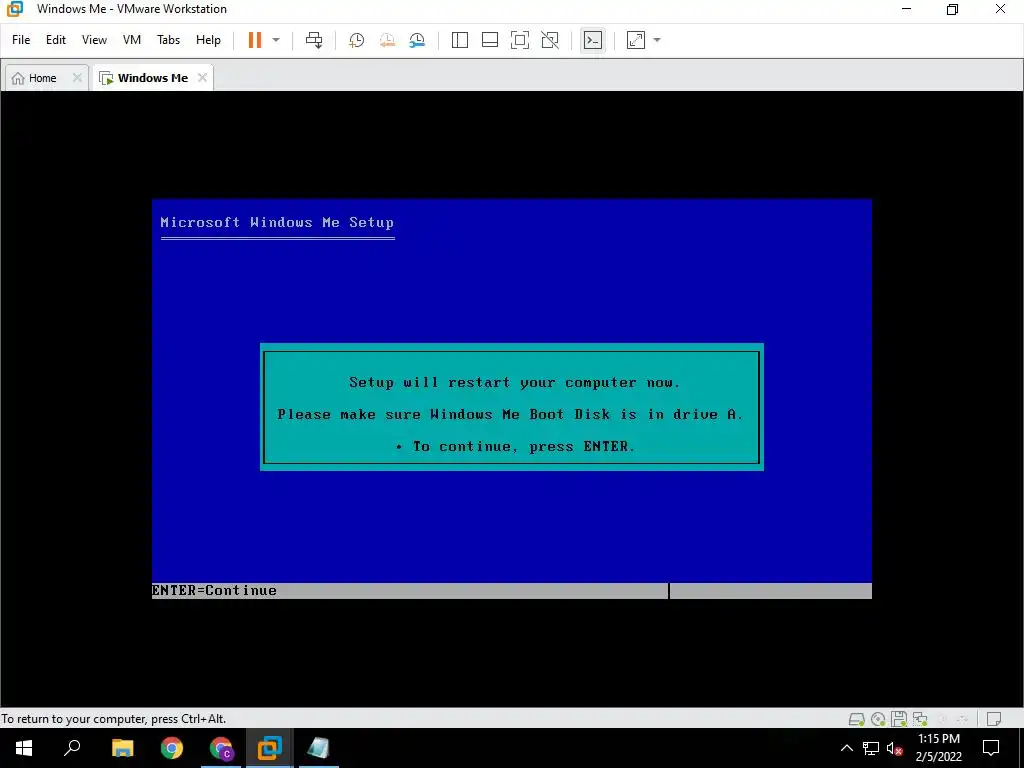Close the Home tab
This screenshot has width=1024, height=768.
point(77,78)
